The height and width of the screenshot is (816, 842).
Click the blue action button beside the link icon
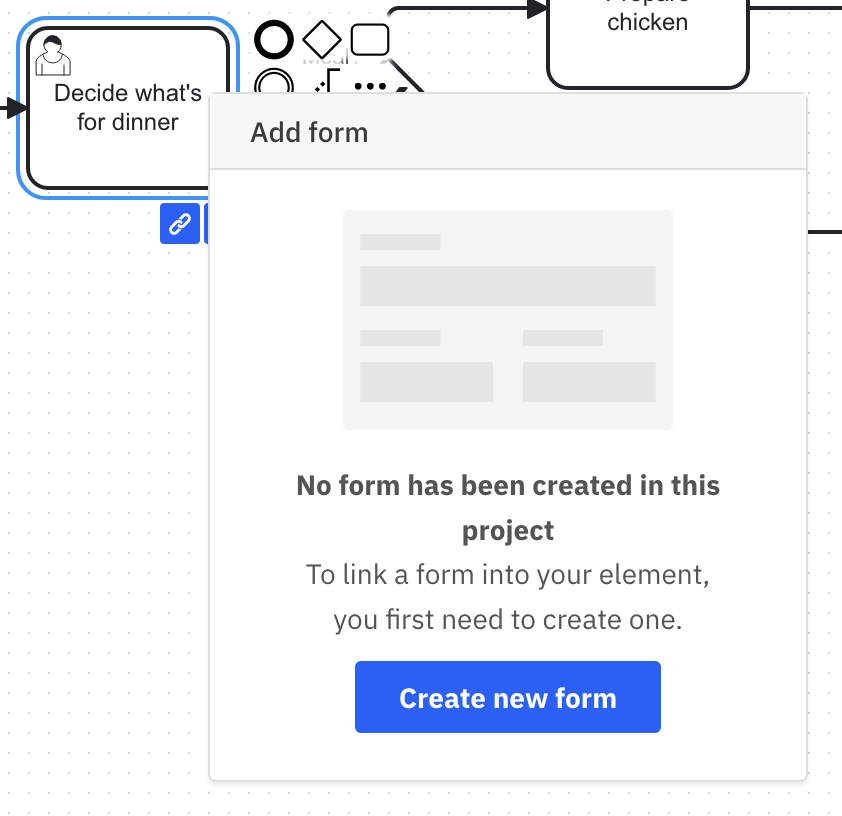(x=208, y=223)
